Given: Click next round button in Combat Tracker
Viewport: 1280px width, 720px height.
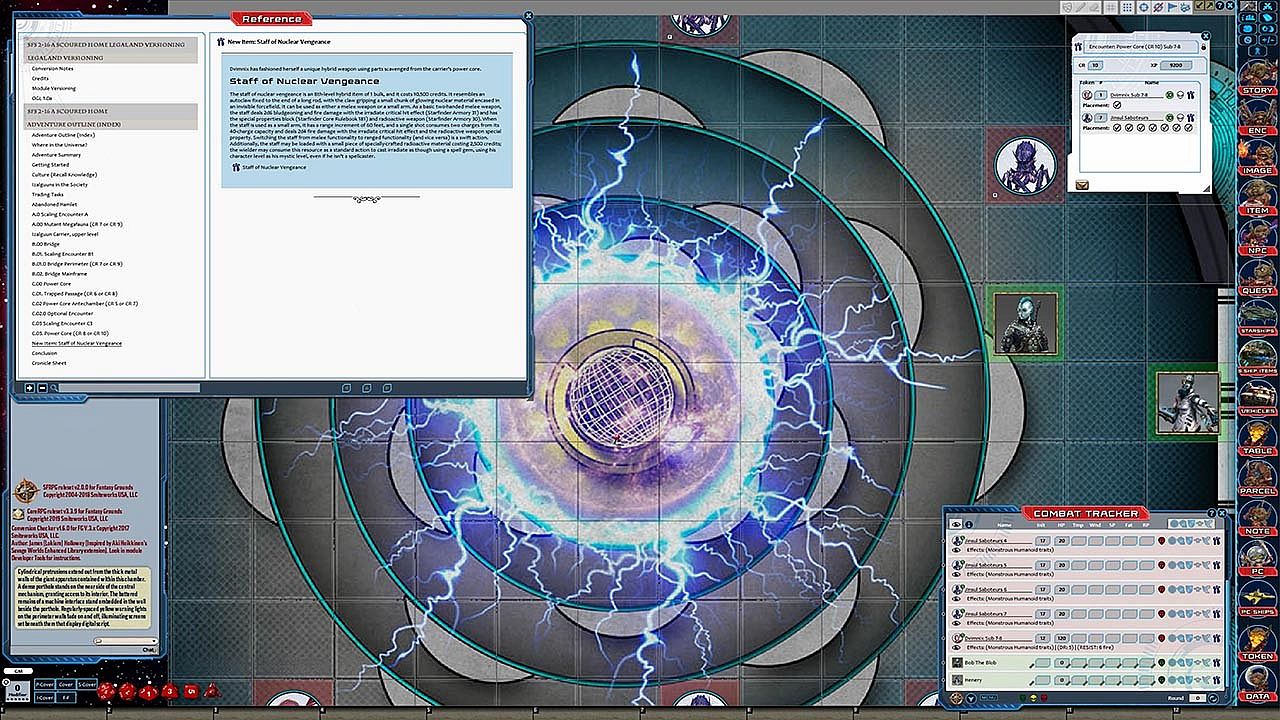Looking at the screenshot, I should click(1212, 698).
